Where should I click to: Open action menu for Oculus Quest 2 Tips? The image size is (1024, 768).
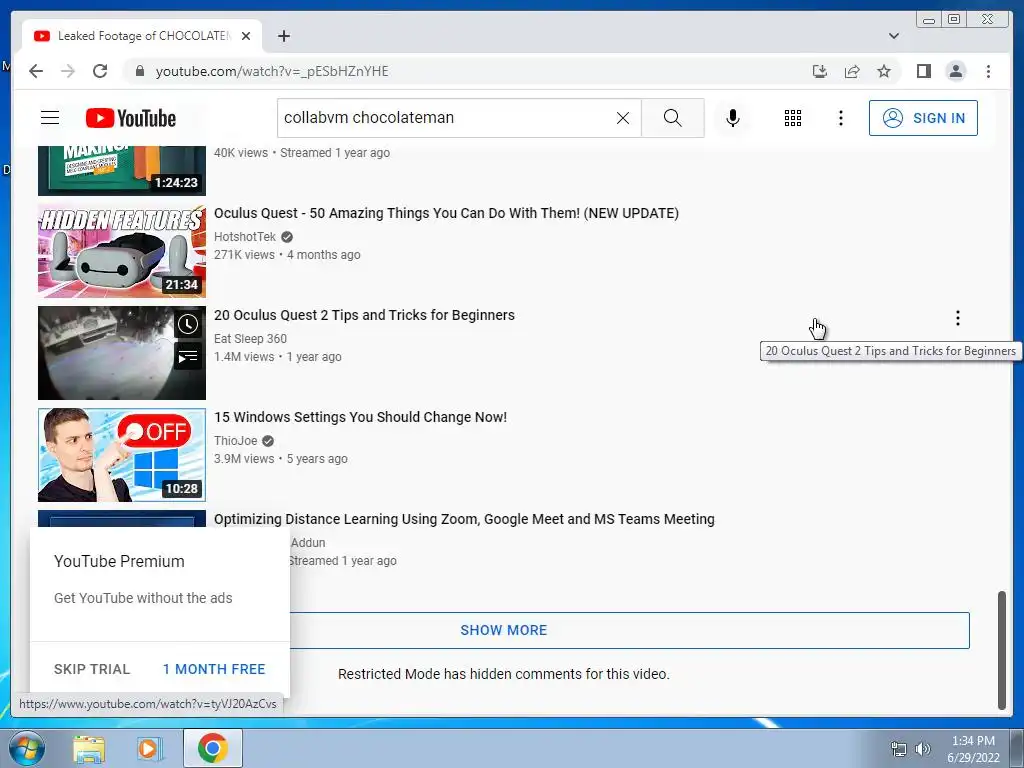[957, 318]
